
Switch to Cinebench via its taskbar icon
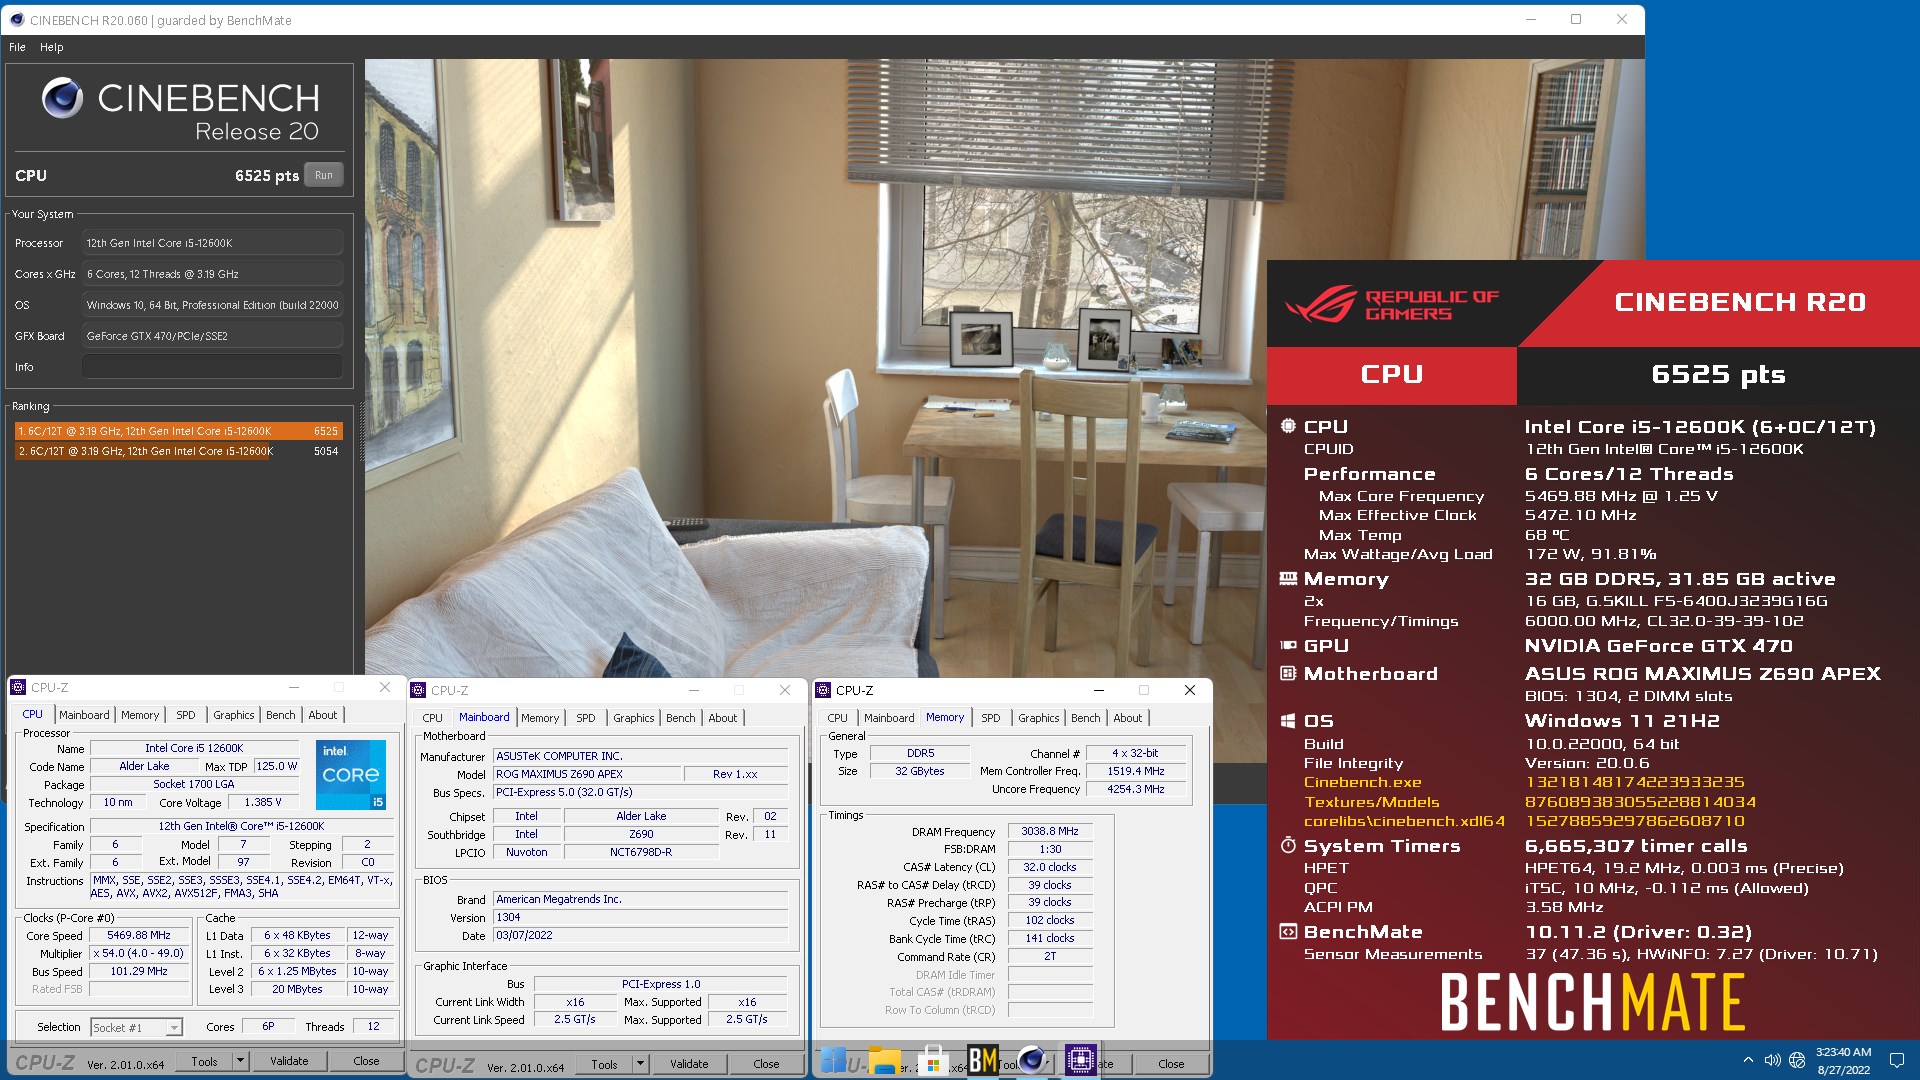(1032, 1059)
